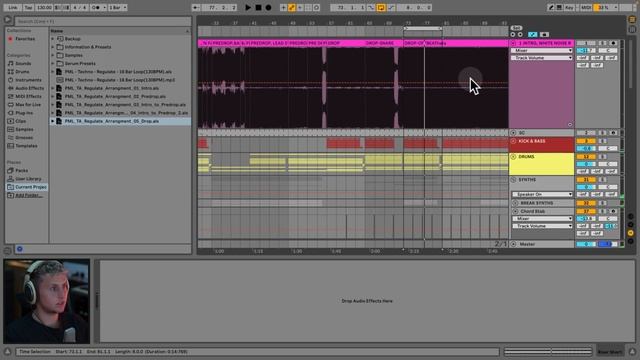Expand the Information & Presets folder

point(53,47)
